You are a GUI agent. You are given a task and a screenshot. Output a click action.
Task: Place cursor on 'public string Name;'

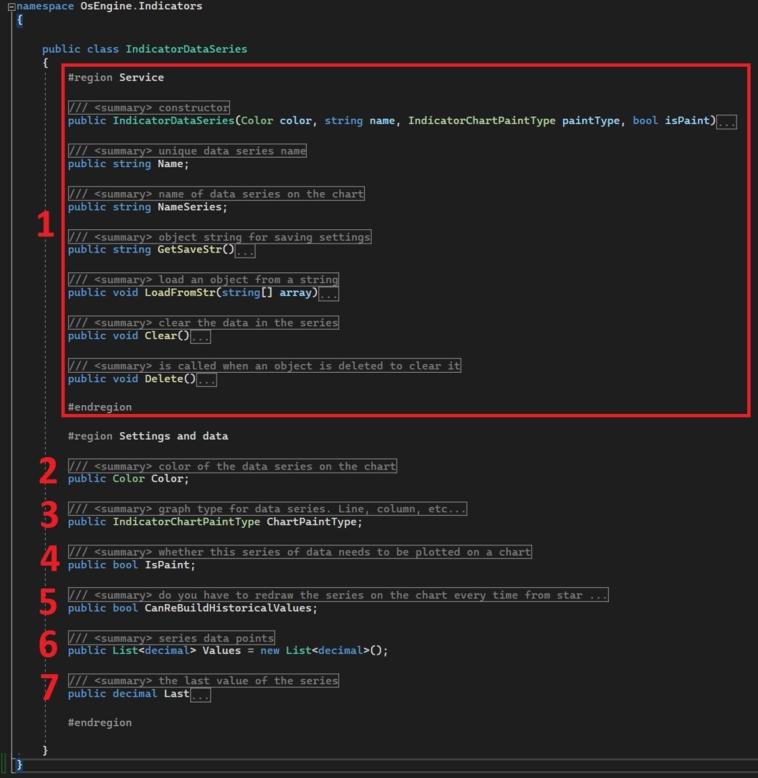pos(128,164)
